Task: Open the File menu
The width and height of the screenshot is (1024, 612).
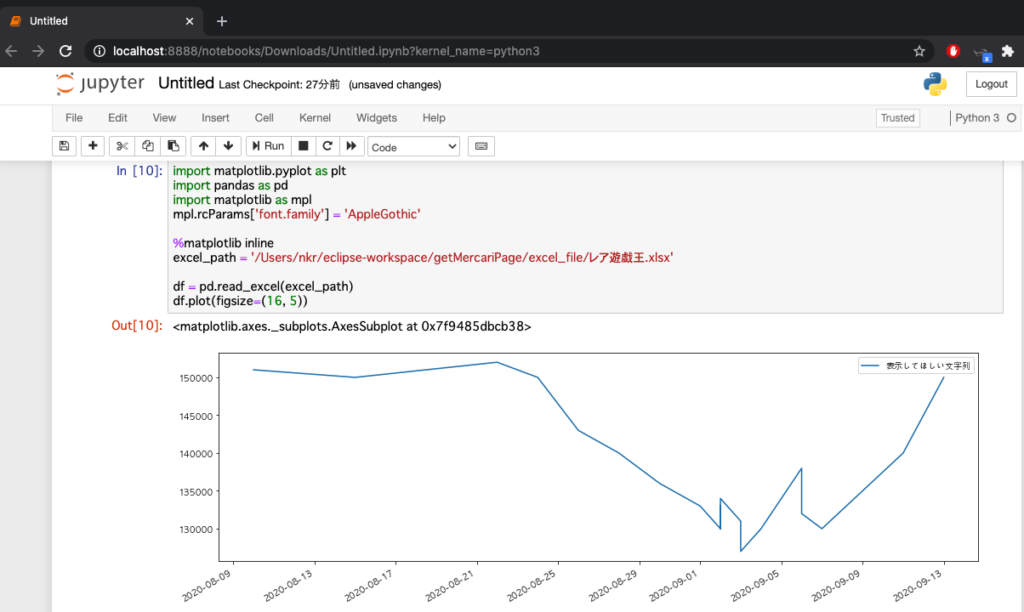Action: (x=74, y=118)
